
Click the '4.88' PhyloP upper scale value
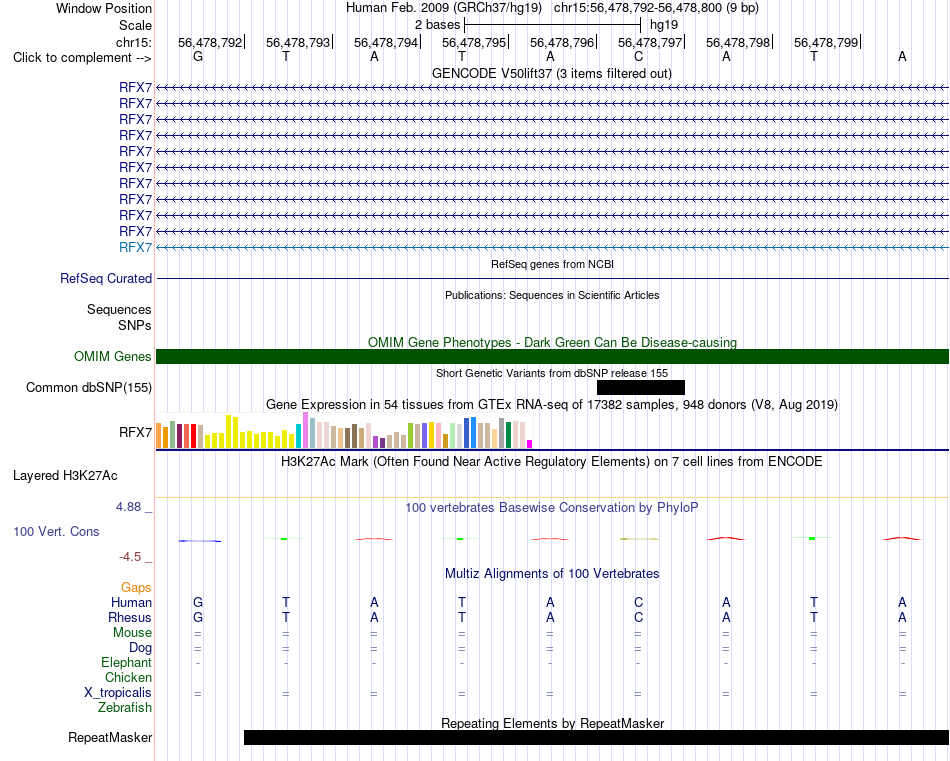[x=128, y=507]
